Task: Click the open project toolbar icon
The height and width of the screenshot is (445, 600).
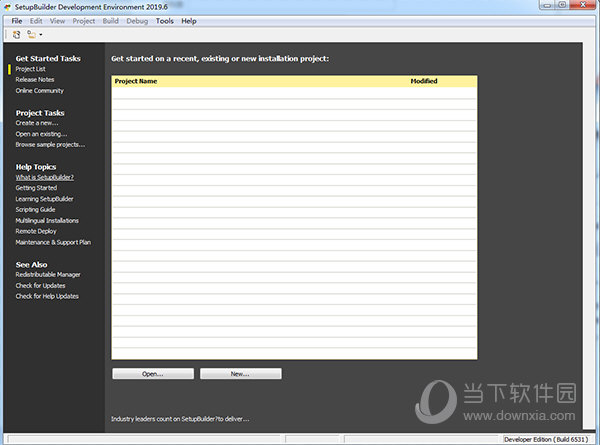Action: point(31,35)
